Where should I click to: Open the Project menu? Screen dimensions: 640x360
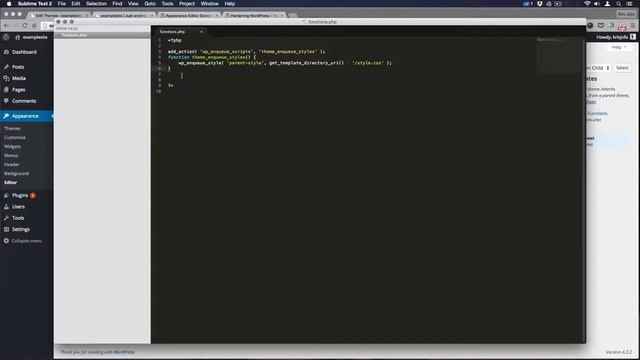(187, 4)
